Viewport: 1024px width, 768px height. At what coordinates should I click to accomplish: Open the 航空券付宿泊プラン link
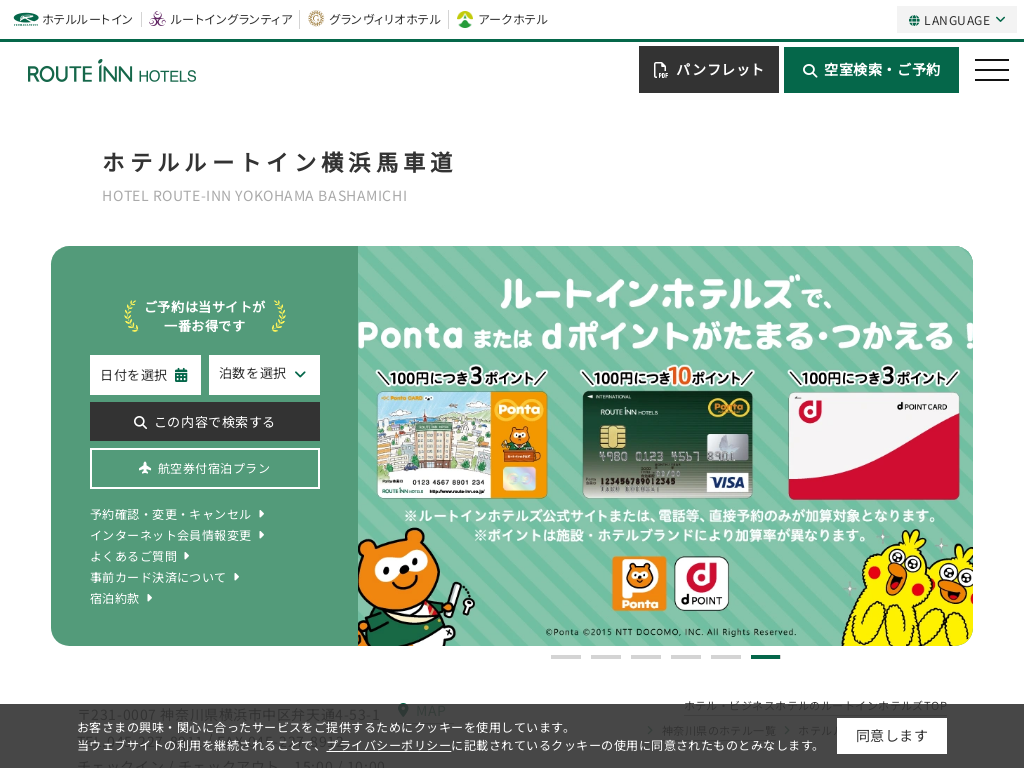(x=205, y=468)
